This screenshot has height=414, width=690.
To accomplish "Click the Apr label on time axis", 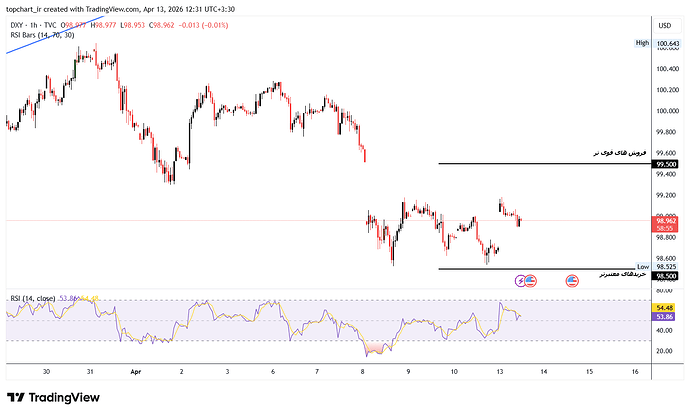I will (x=136, y=372).
